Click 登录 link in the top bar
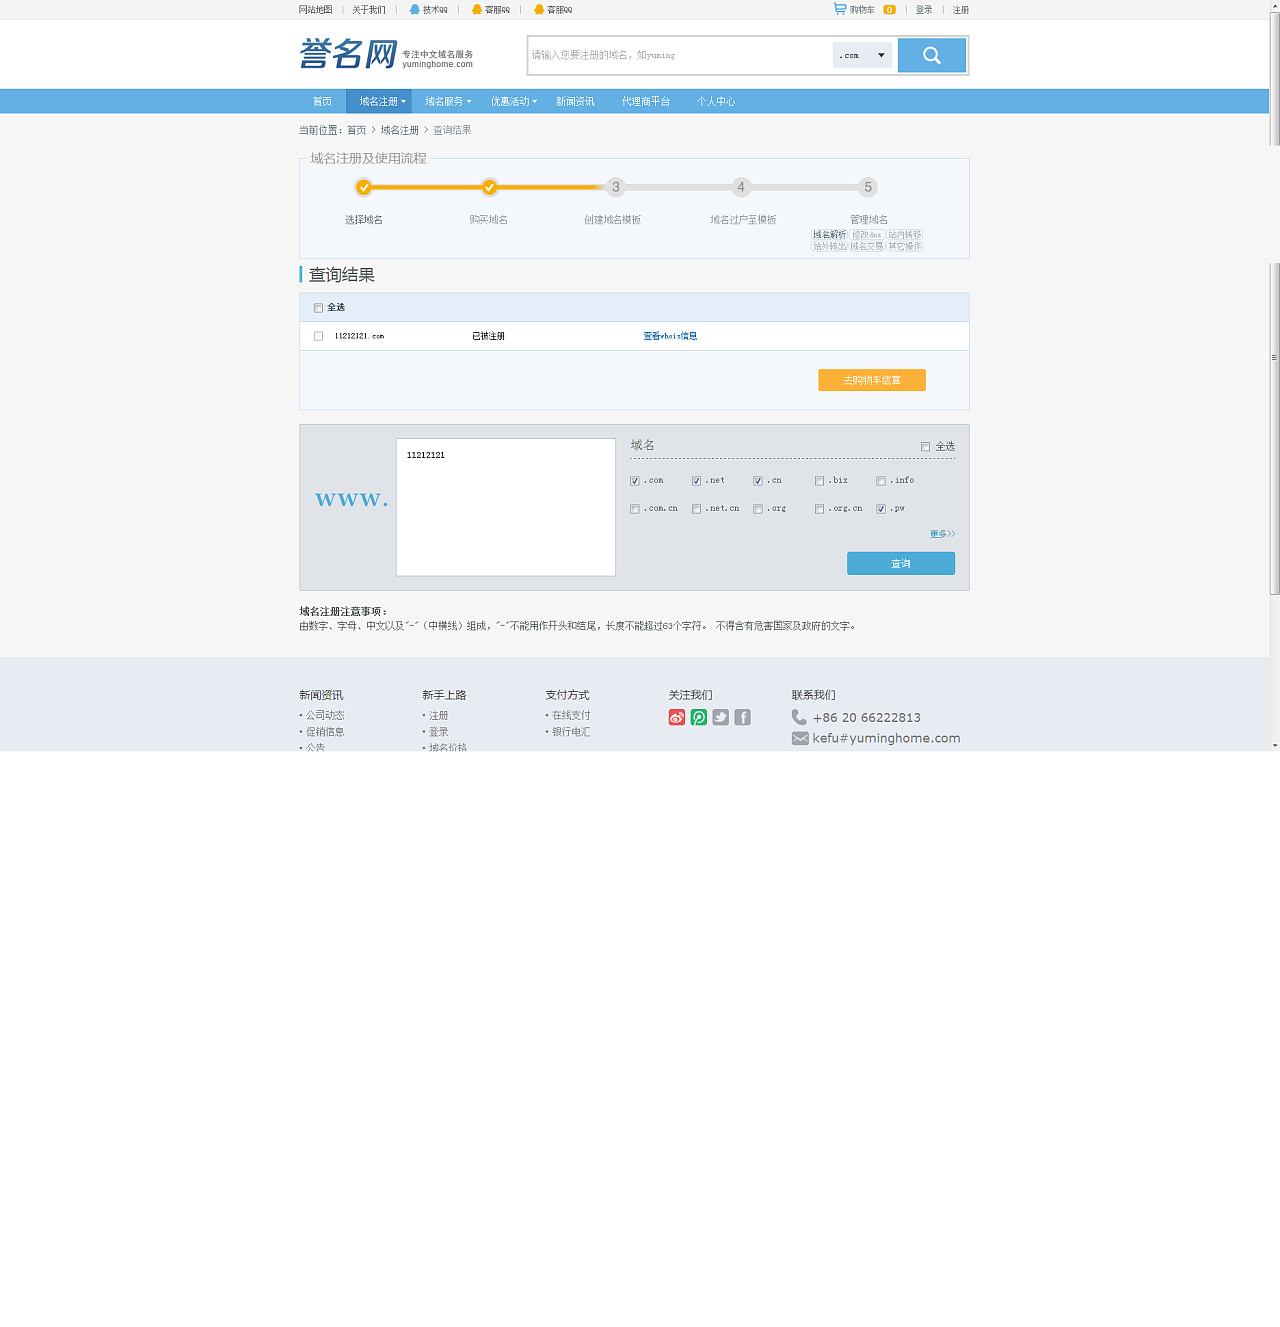The image size is (1280, 1327). [x=924, y=10]
